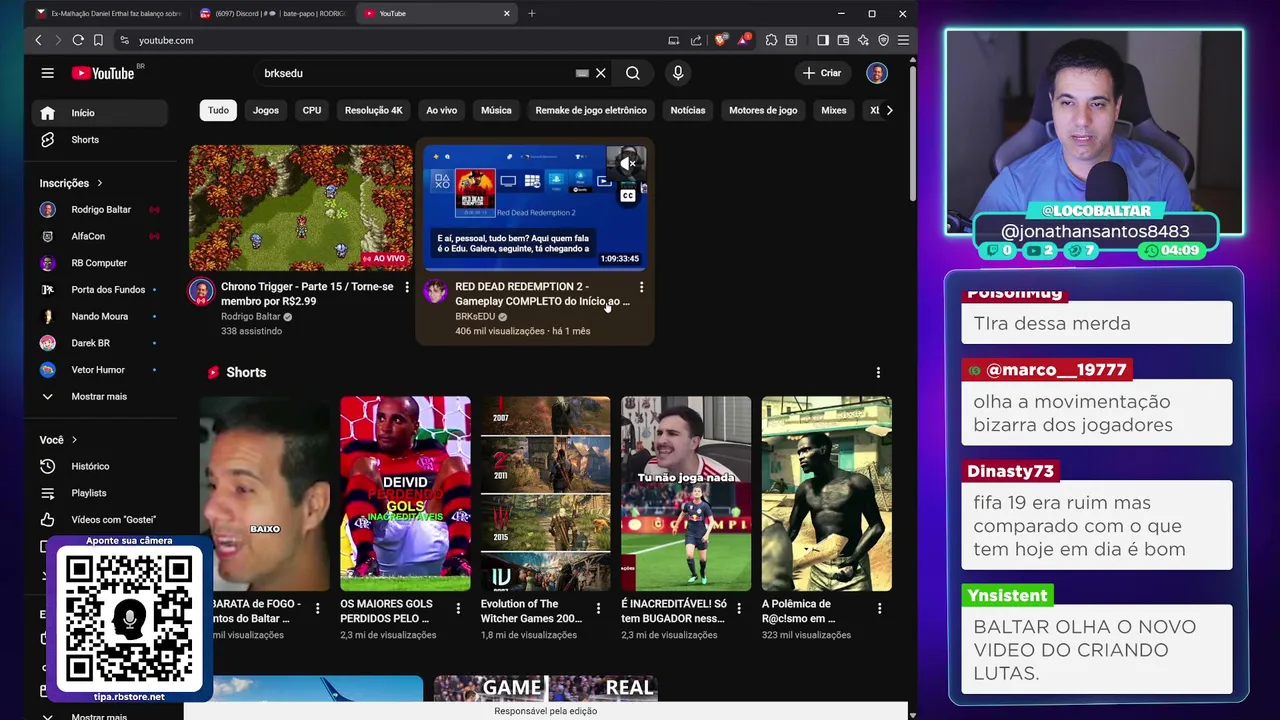Open browser extensions puzzle icon

click(771, 40)
